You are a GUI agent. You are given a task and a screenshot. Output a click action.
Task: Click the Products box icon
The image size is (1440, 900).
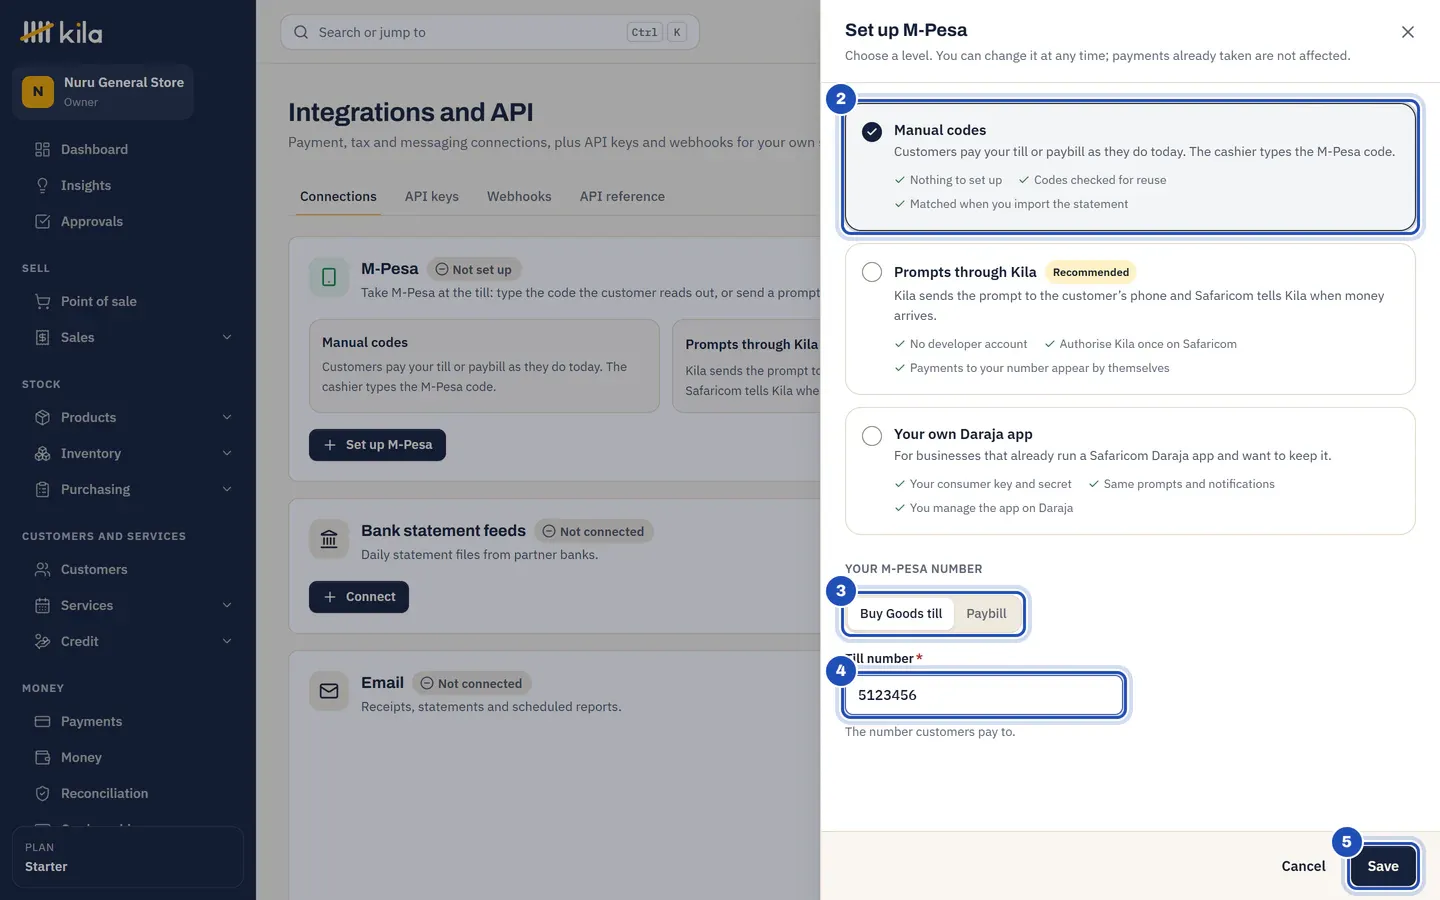[42, 418]
